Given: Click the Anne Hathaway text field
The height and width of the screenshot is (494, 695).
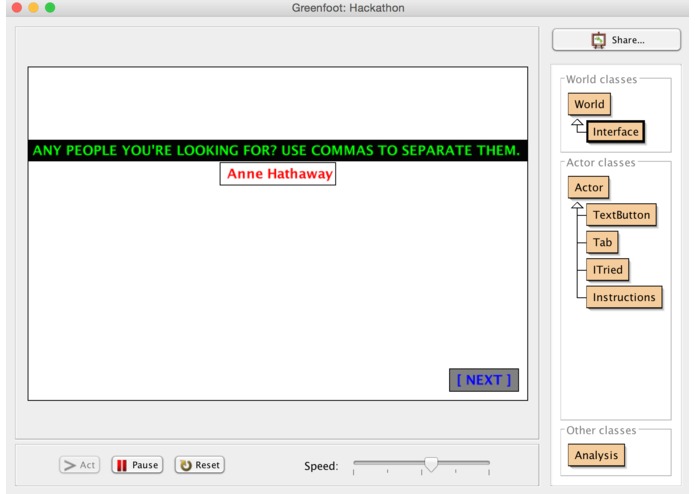Looking at the screenshot, I should (278, 174).
